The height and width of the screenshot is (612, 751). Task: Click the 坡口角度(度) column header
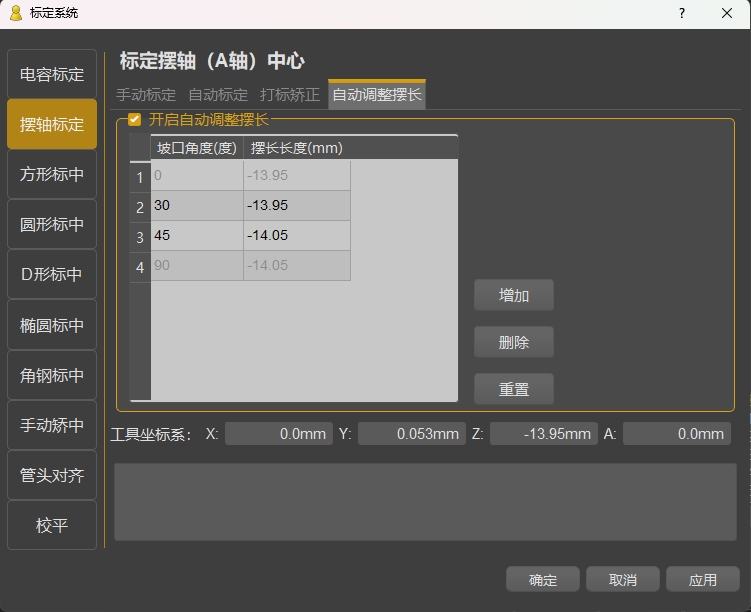tap(197, 148)
